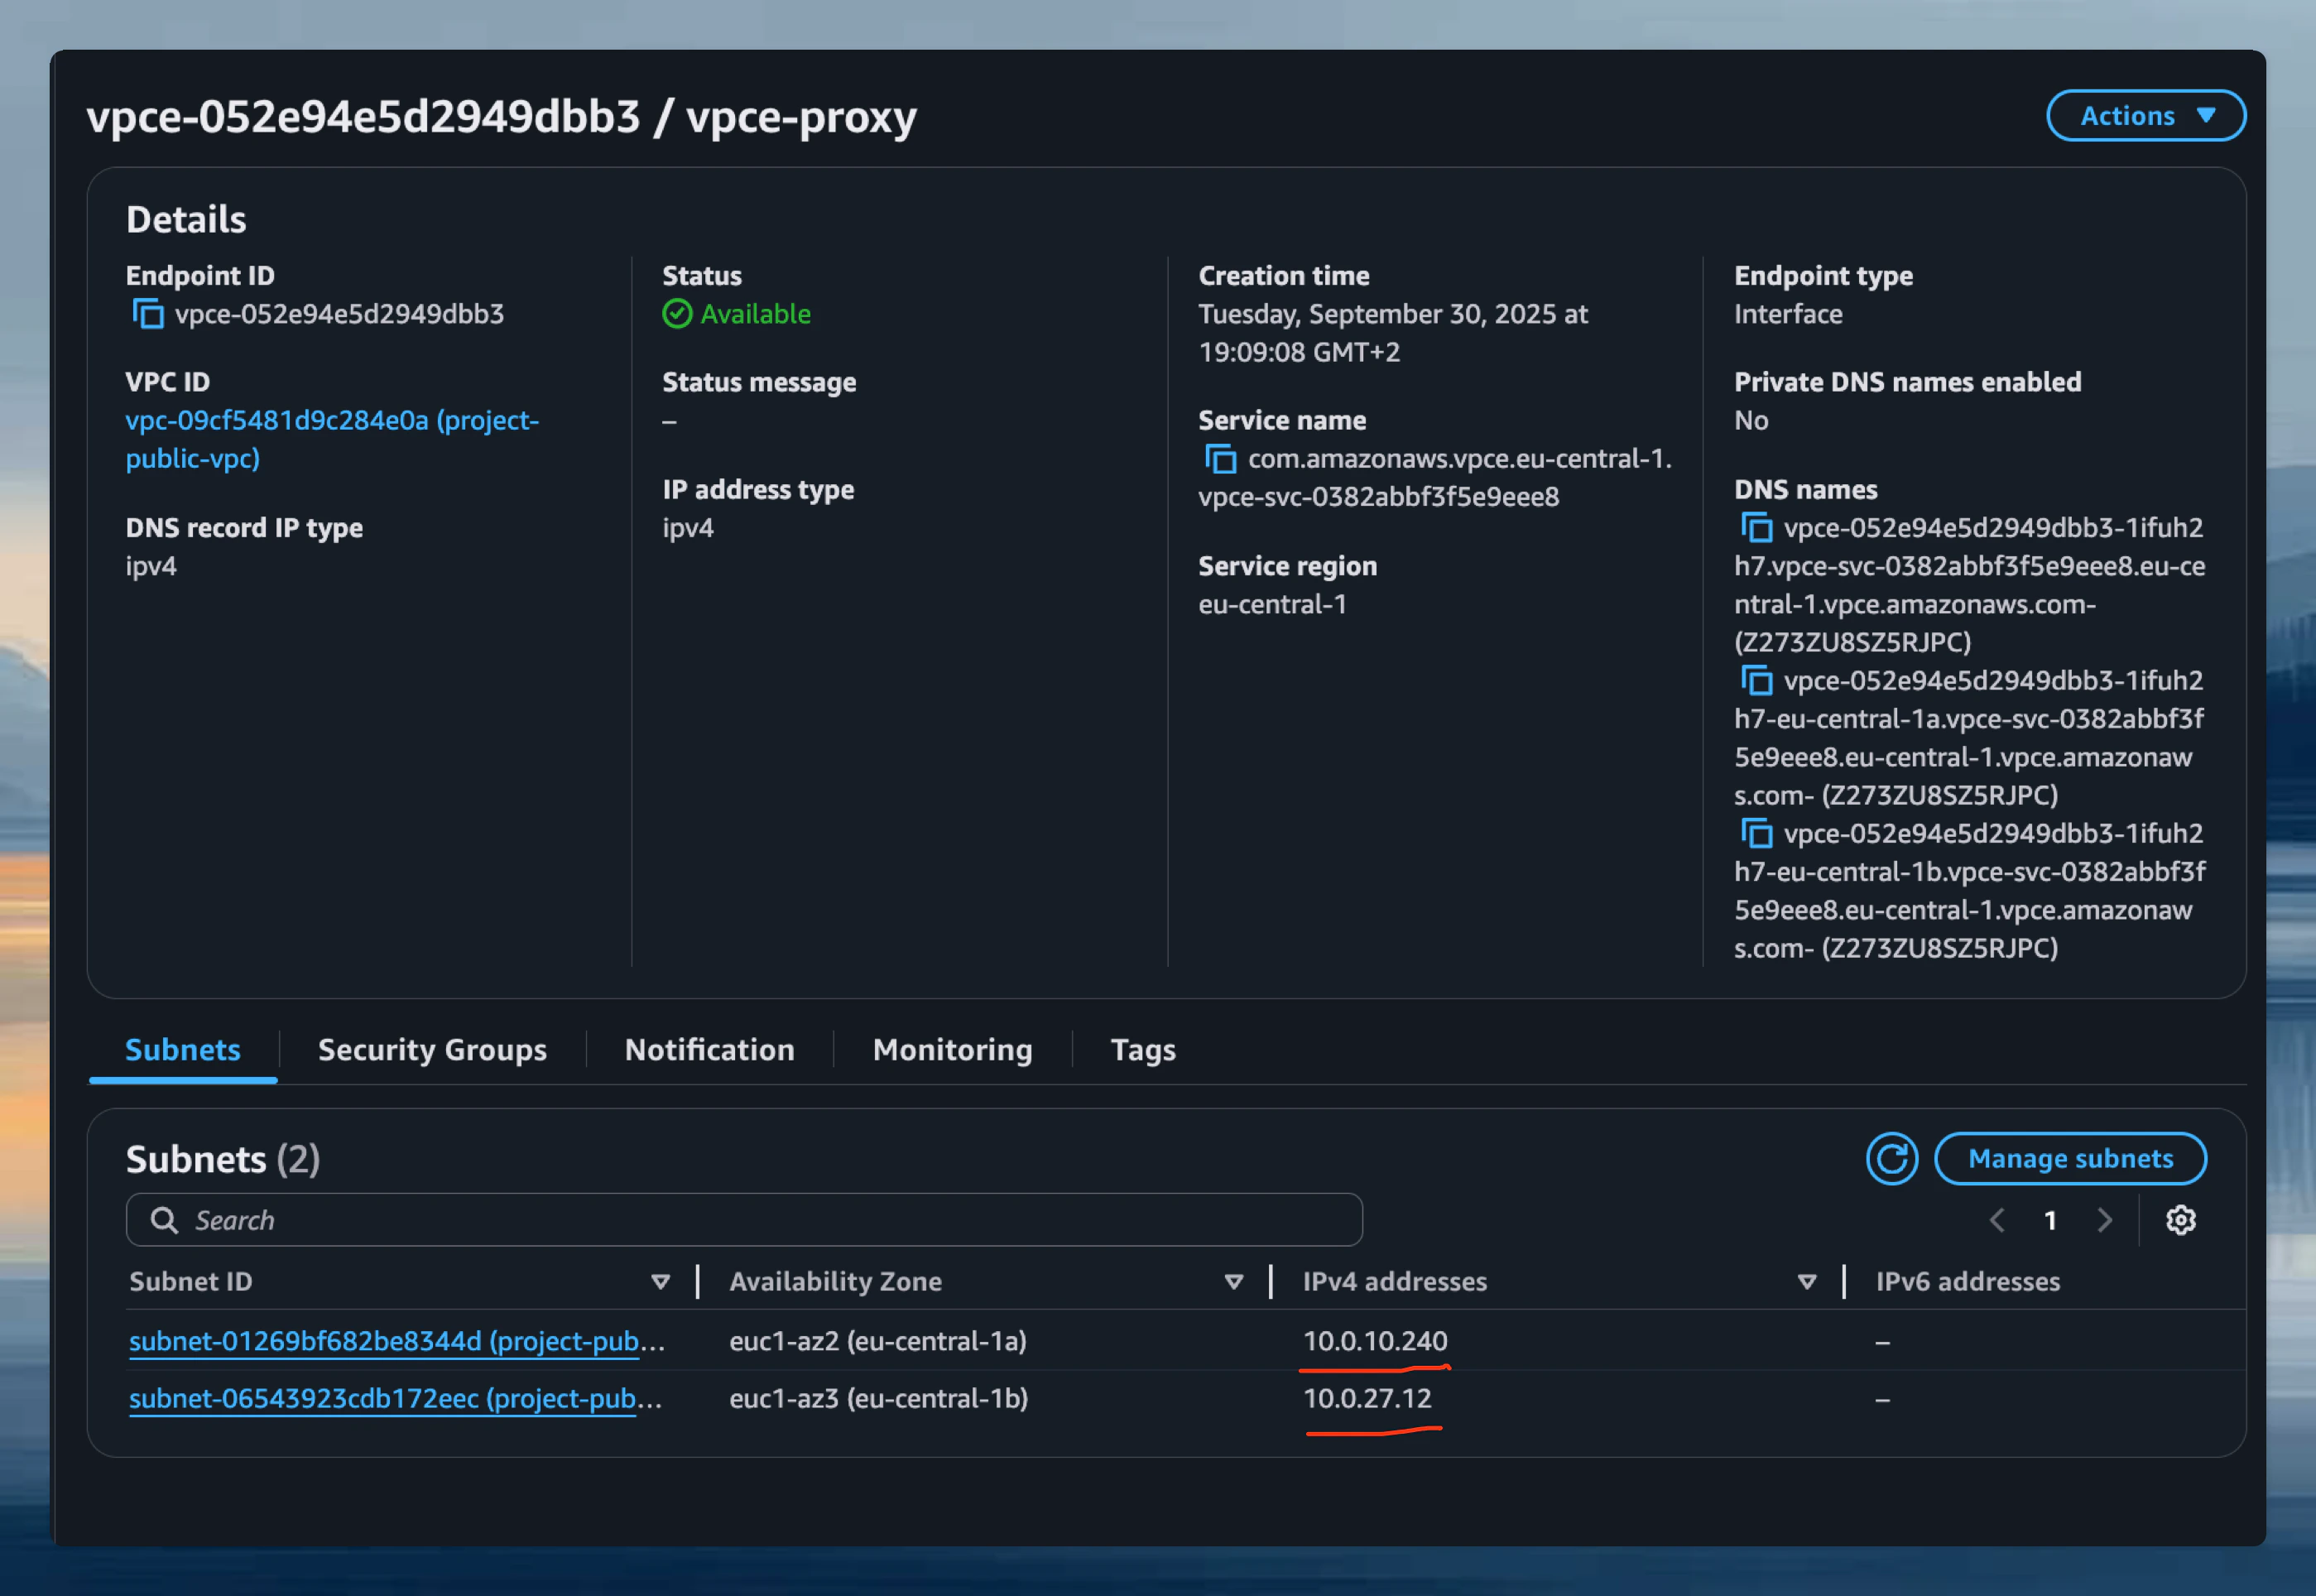The height and width of the screenshot is (1596, 2316).
Task: Switch to the Security Groups tab
Action: (x=432, y=1049)
